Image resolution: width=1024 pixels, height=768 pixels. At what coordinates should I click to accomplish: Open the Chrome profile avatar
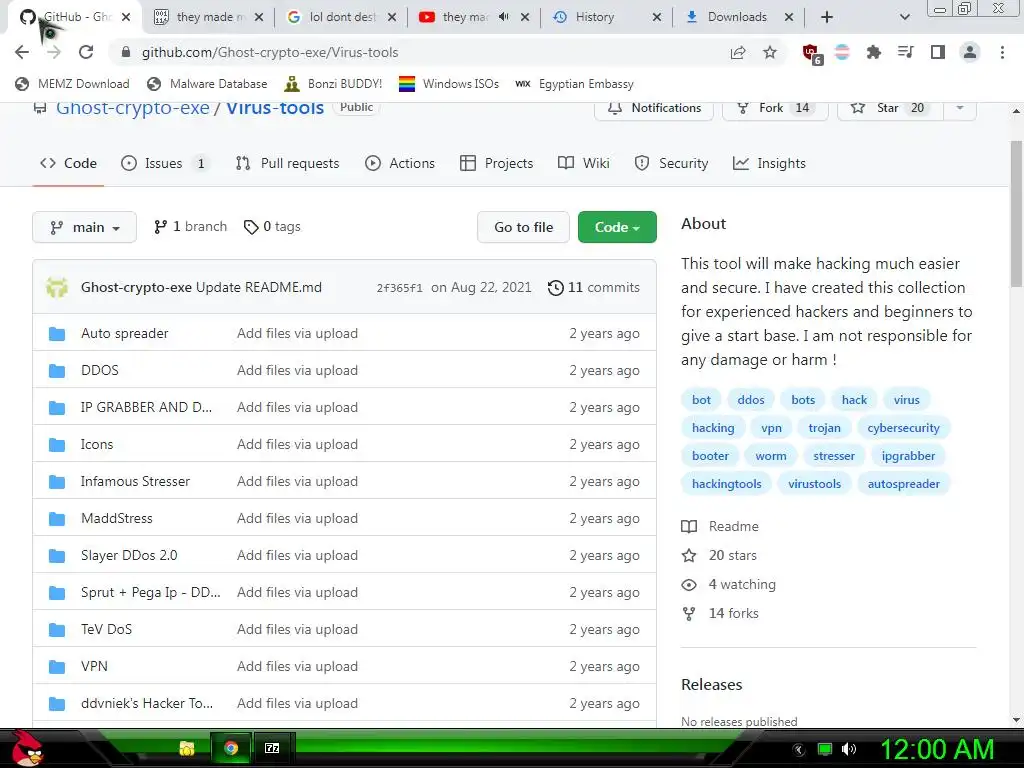click(x=970, y=52)
